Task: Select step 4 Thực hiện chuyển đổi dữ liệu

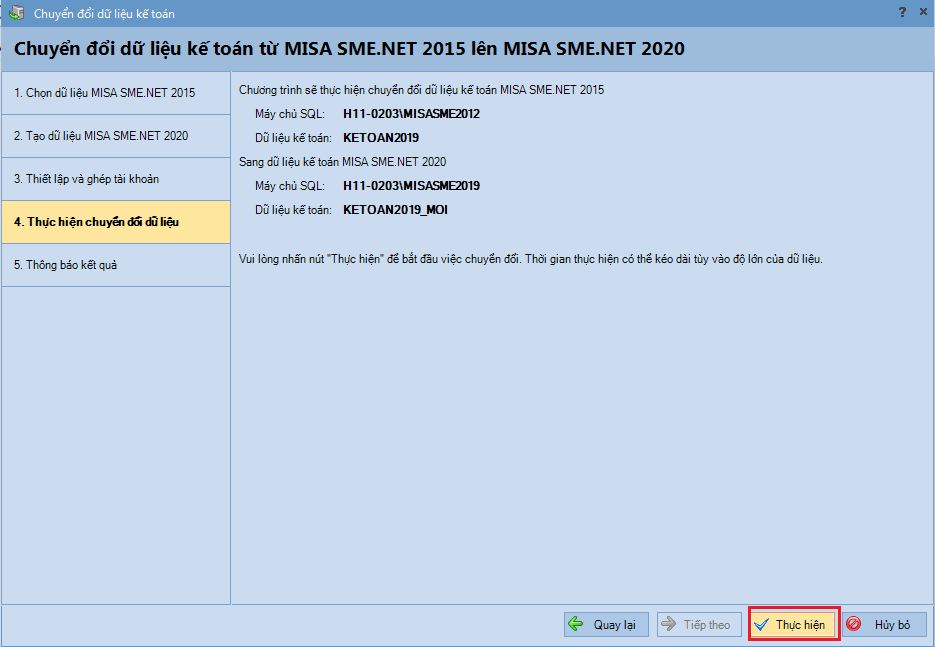Action: pos(116,222)
